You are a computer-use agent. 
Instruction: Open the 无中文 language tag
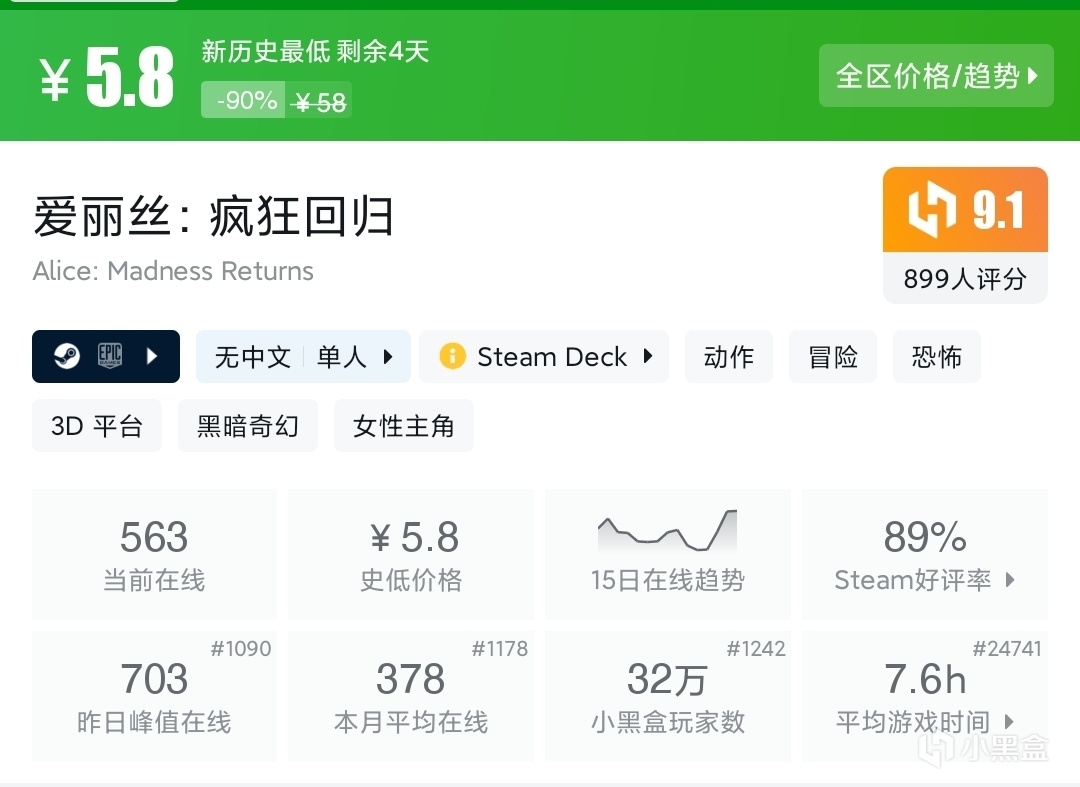[253, 357]
